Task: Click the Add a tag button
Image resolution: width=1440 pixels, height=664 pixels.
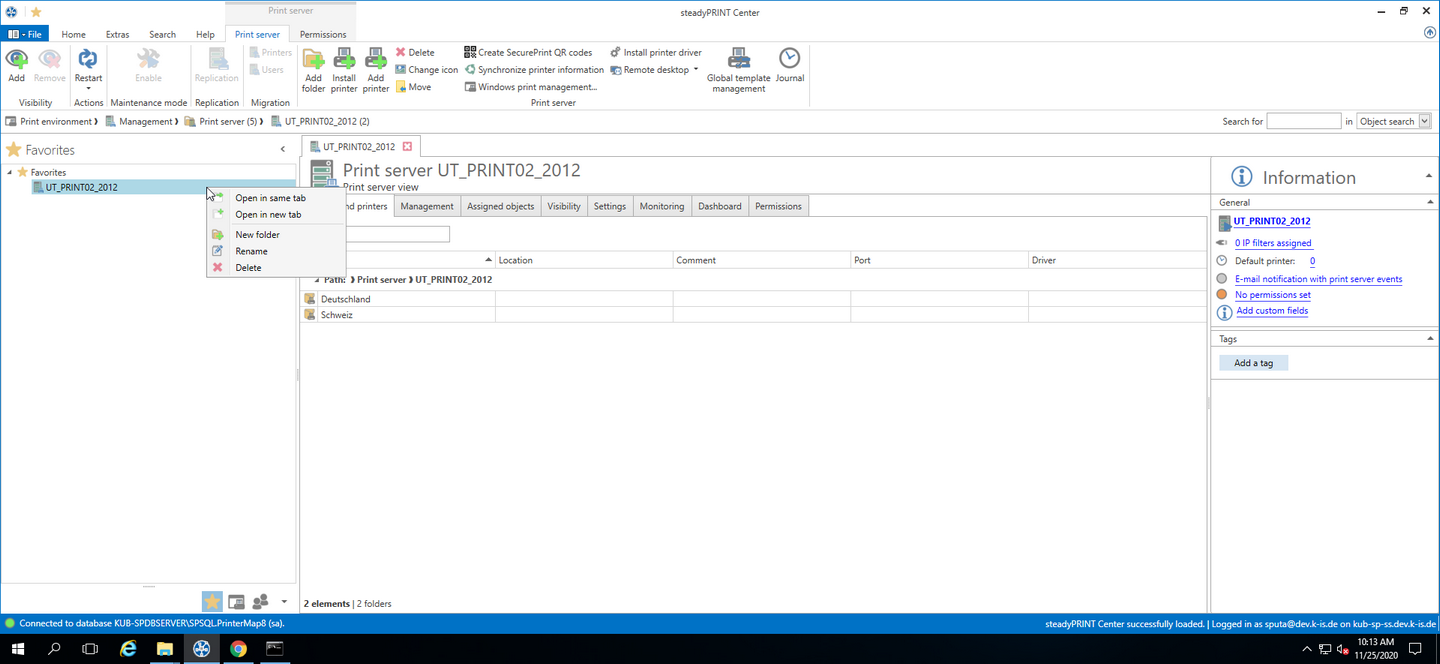Action: point(1253,363)
